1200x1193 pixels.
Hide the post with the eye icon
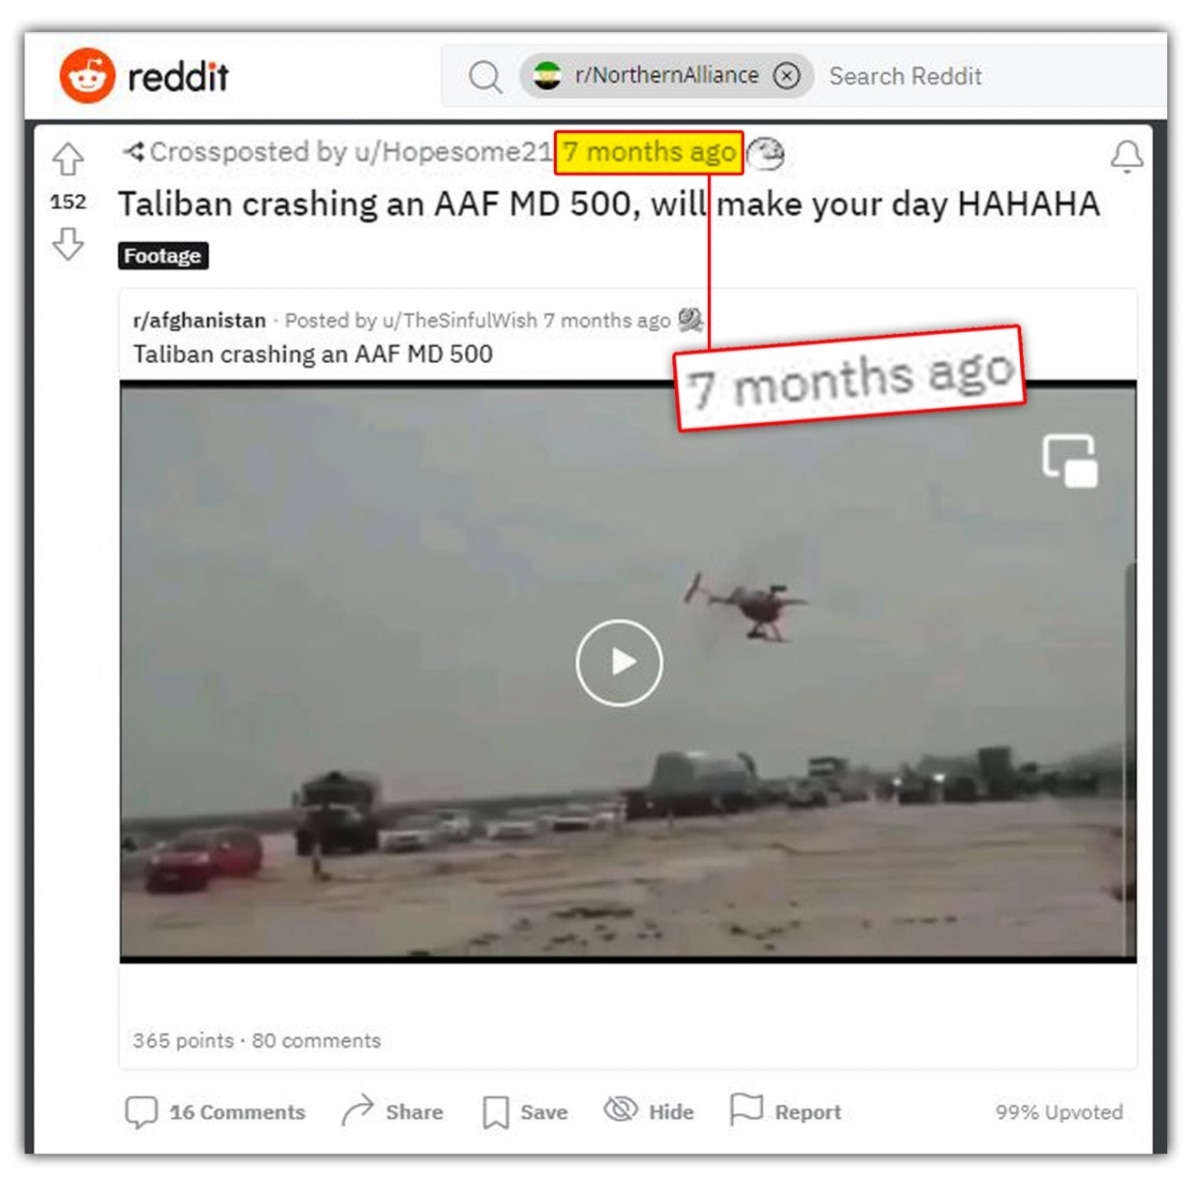[649, 1111]
